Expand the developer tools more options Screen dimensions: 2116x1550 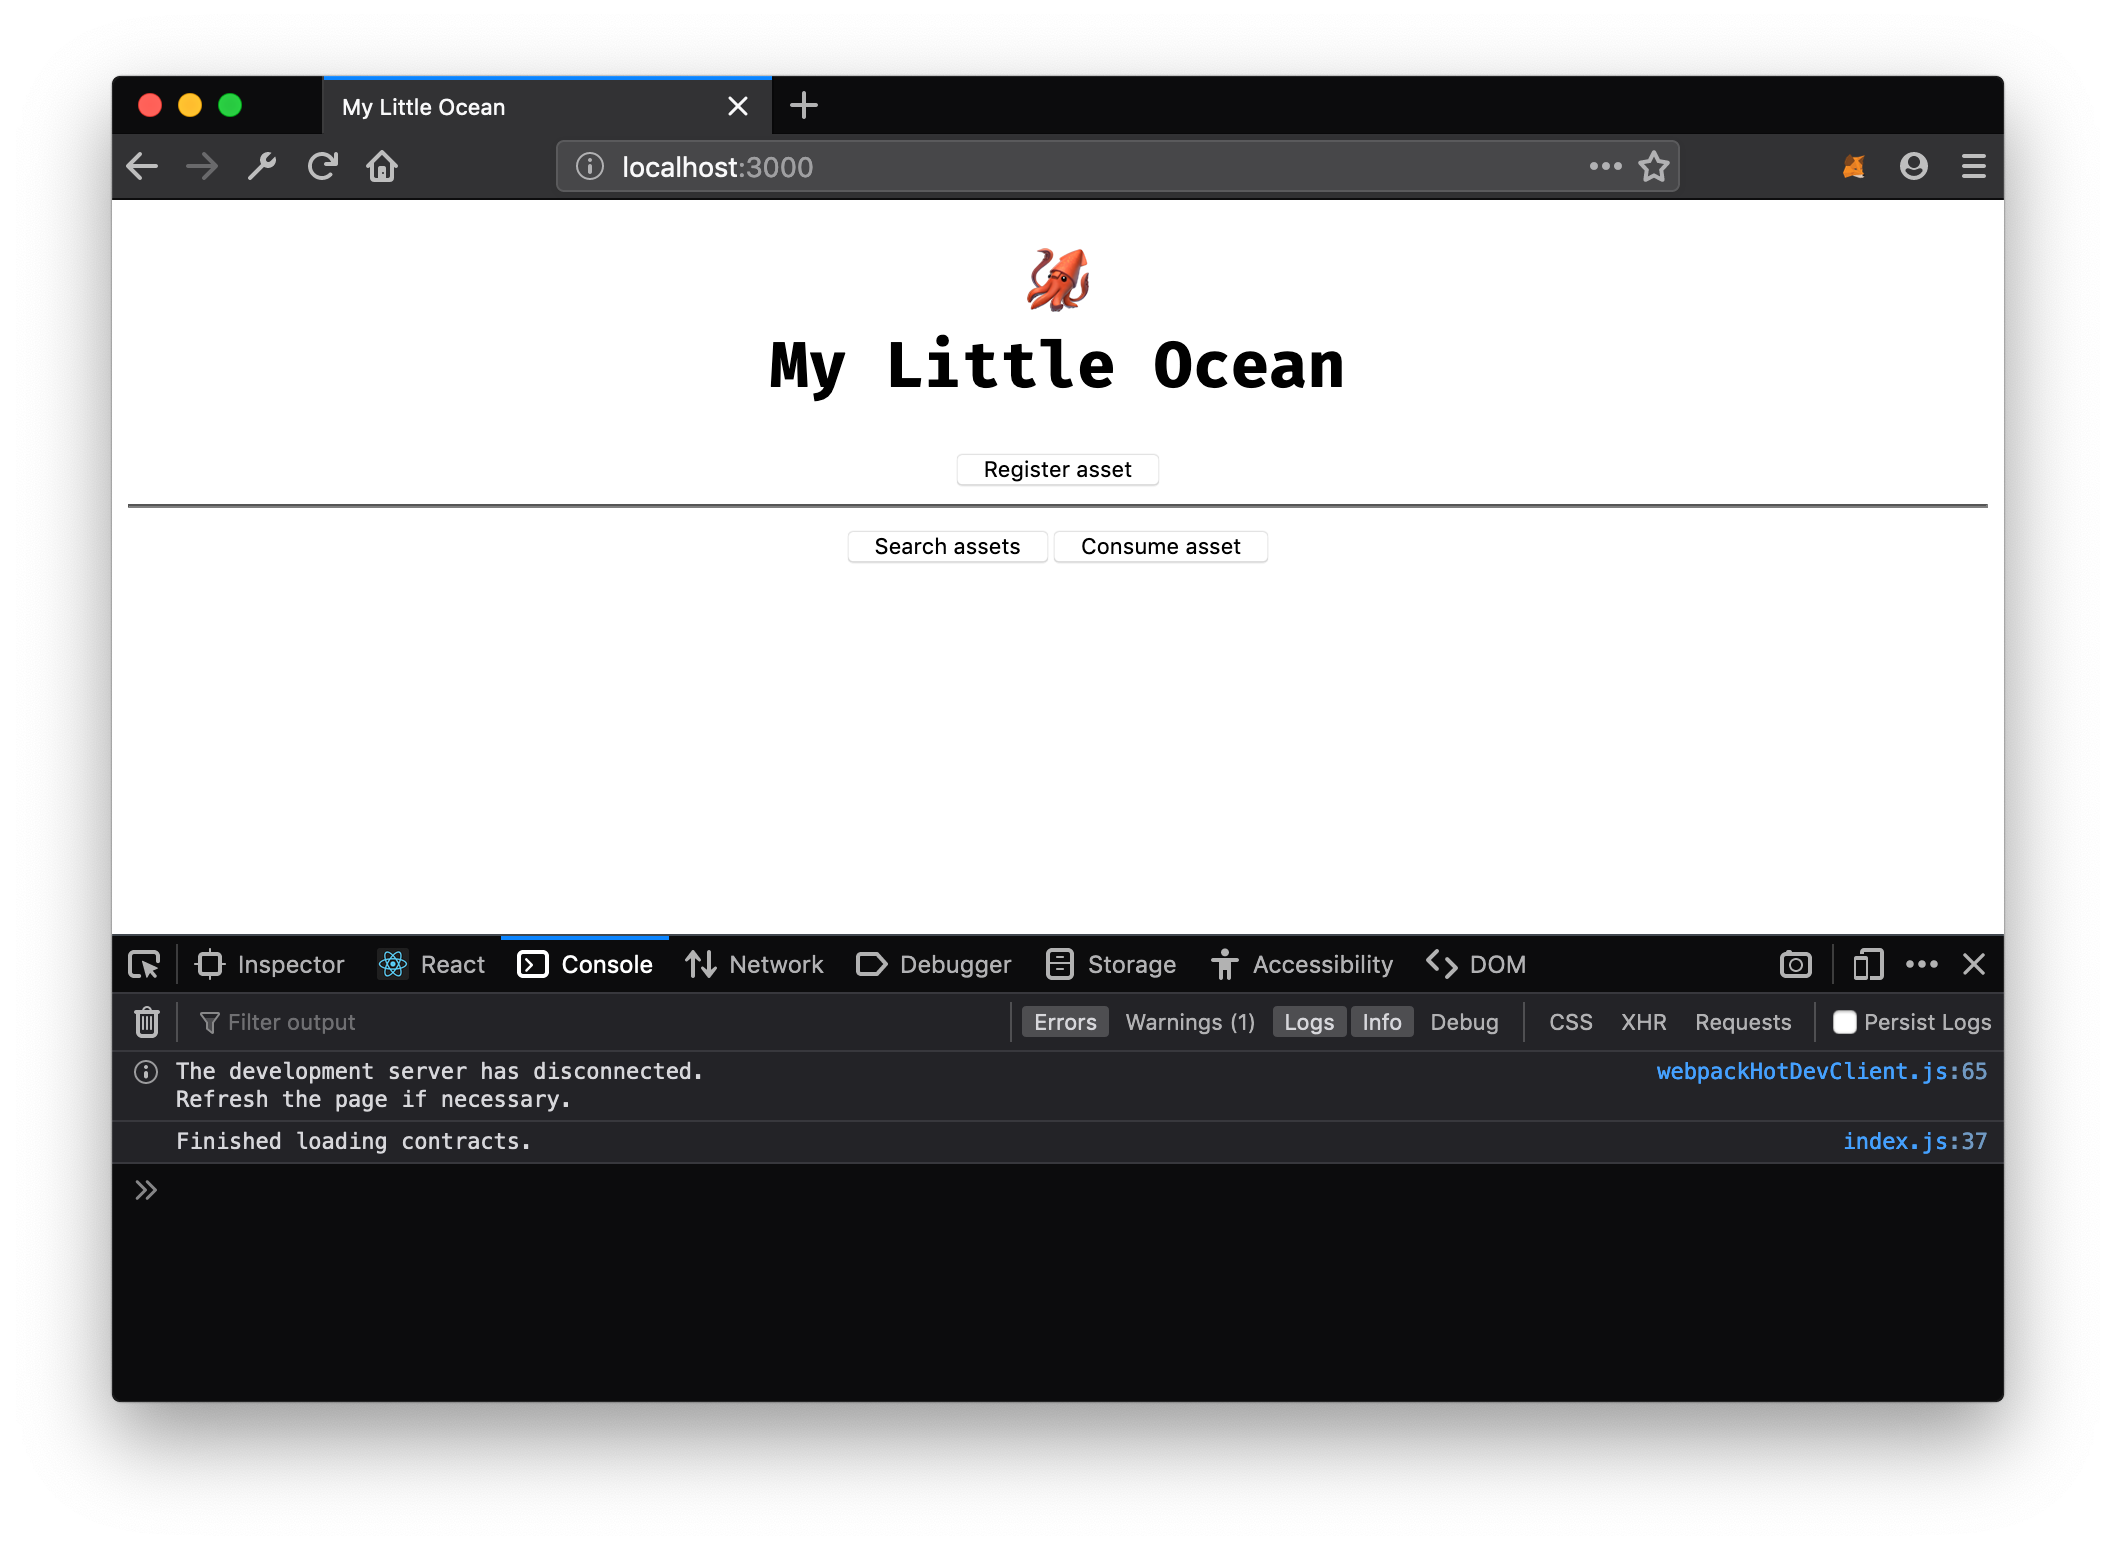click(x=1922, y=965)
